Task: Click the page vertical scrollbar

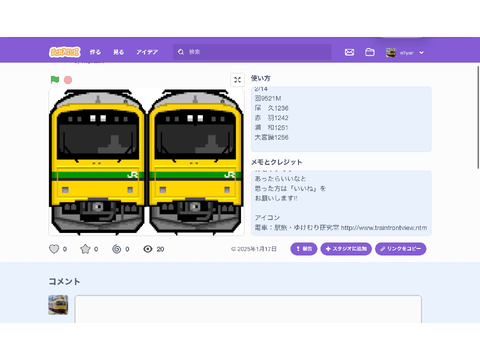Action: (478, 117)
